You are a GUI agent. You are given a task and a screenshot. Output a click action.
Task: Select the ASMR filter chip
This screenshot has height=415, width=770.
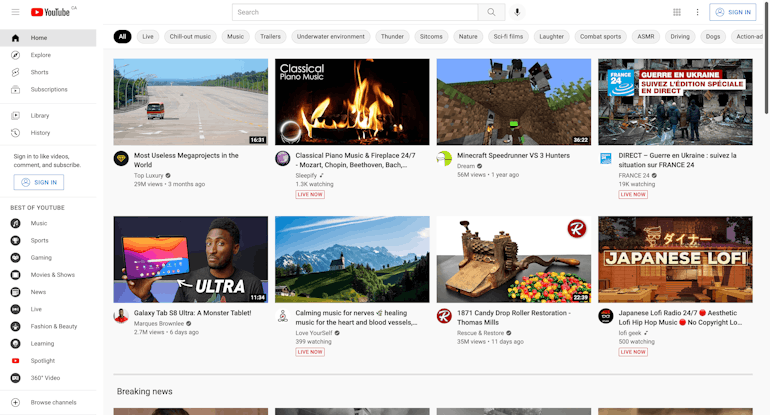[x=645, y=36]
